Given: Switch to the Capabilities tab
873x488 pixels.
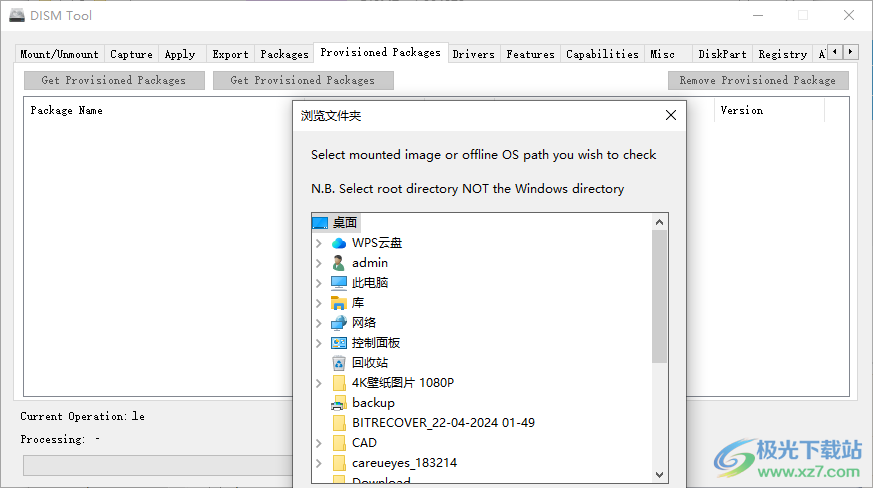Looking at the screenshot, I should pos(602,54).
